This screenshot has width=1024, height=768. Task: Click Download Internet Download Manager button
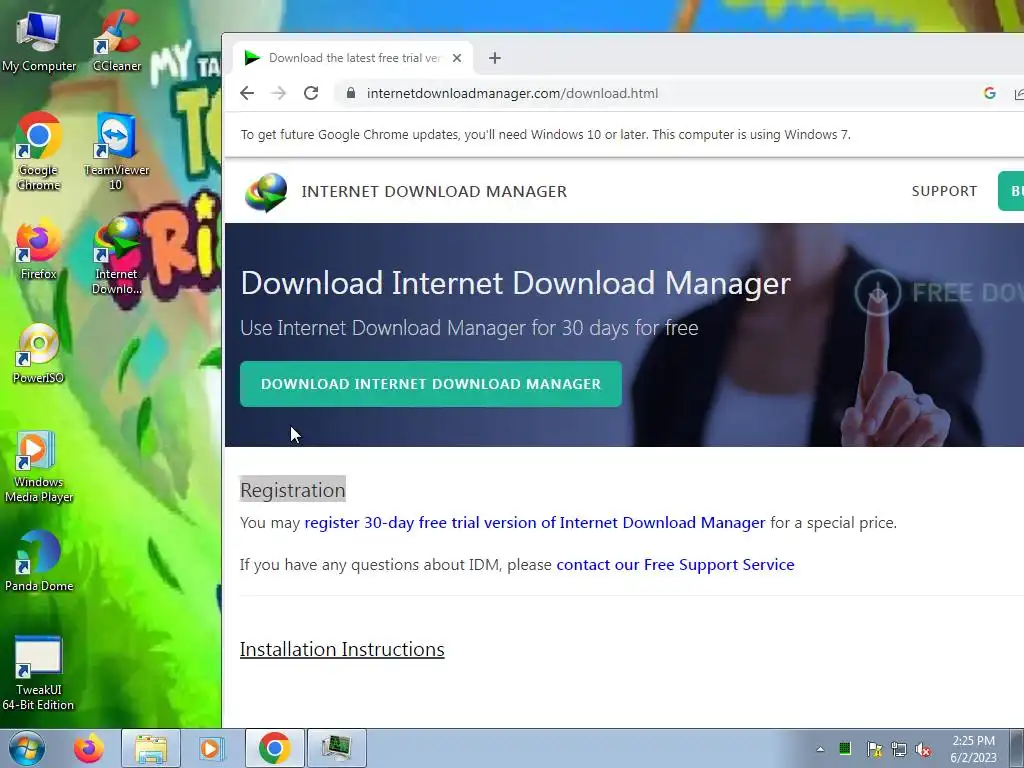[x=431, y=384]
